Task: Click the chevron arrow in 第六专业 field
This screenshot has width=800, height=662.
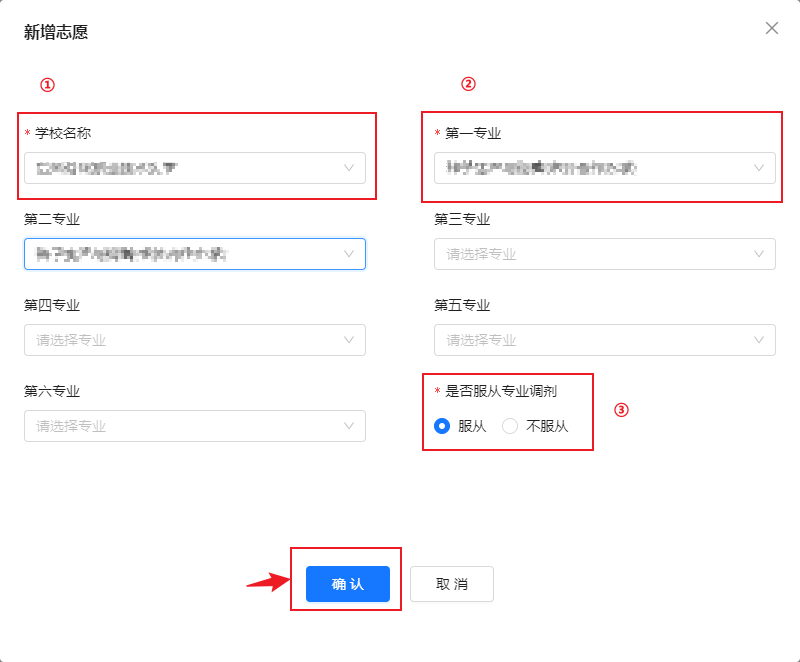Action: [349, 426]
